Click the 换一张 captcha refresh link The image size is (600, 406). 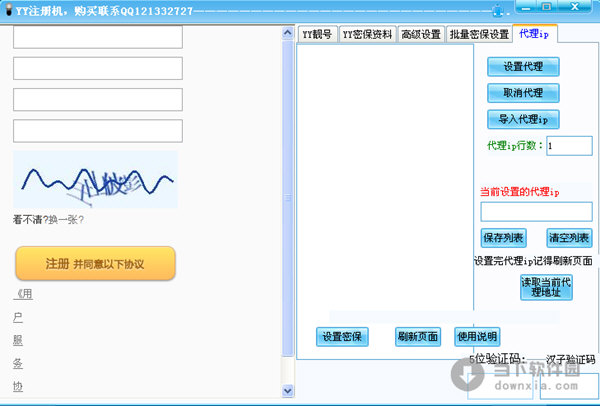click(66, 220)
